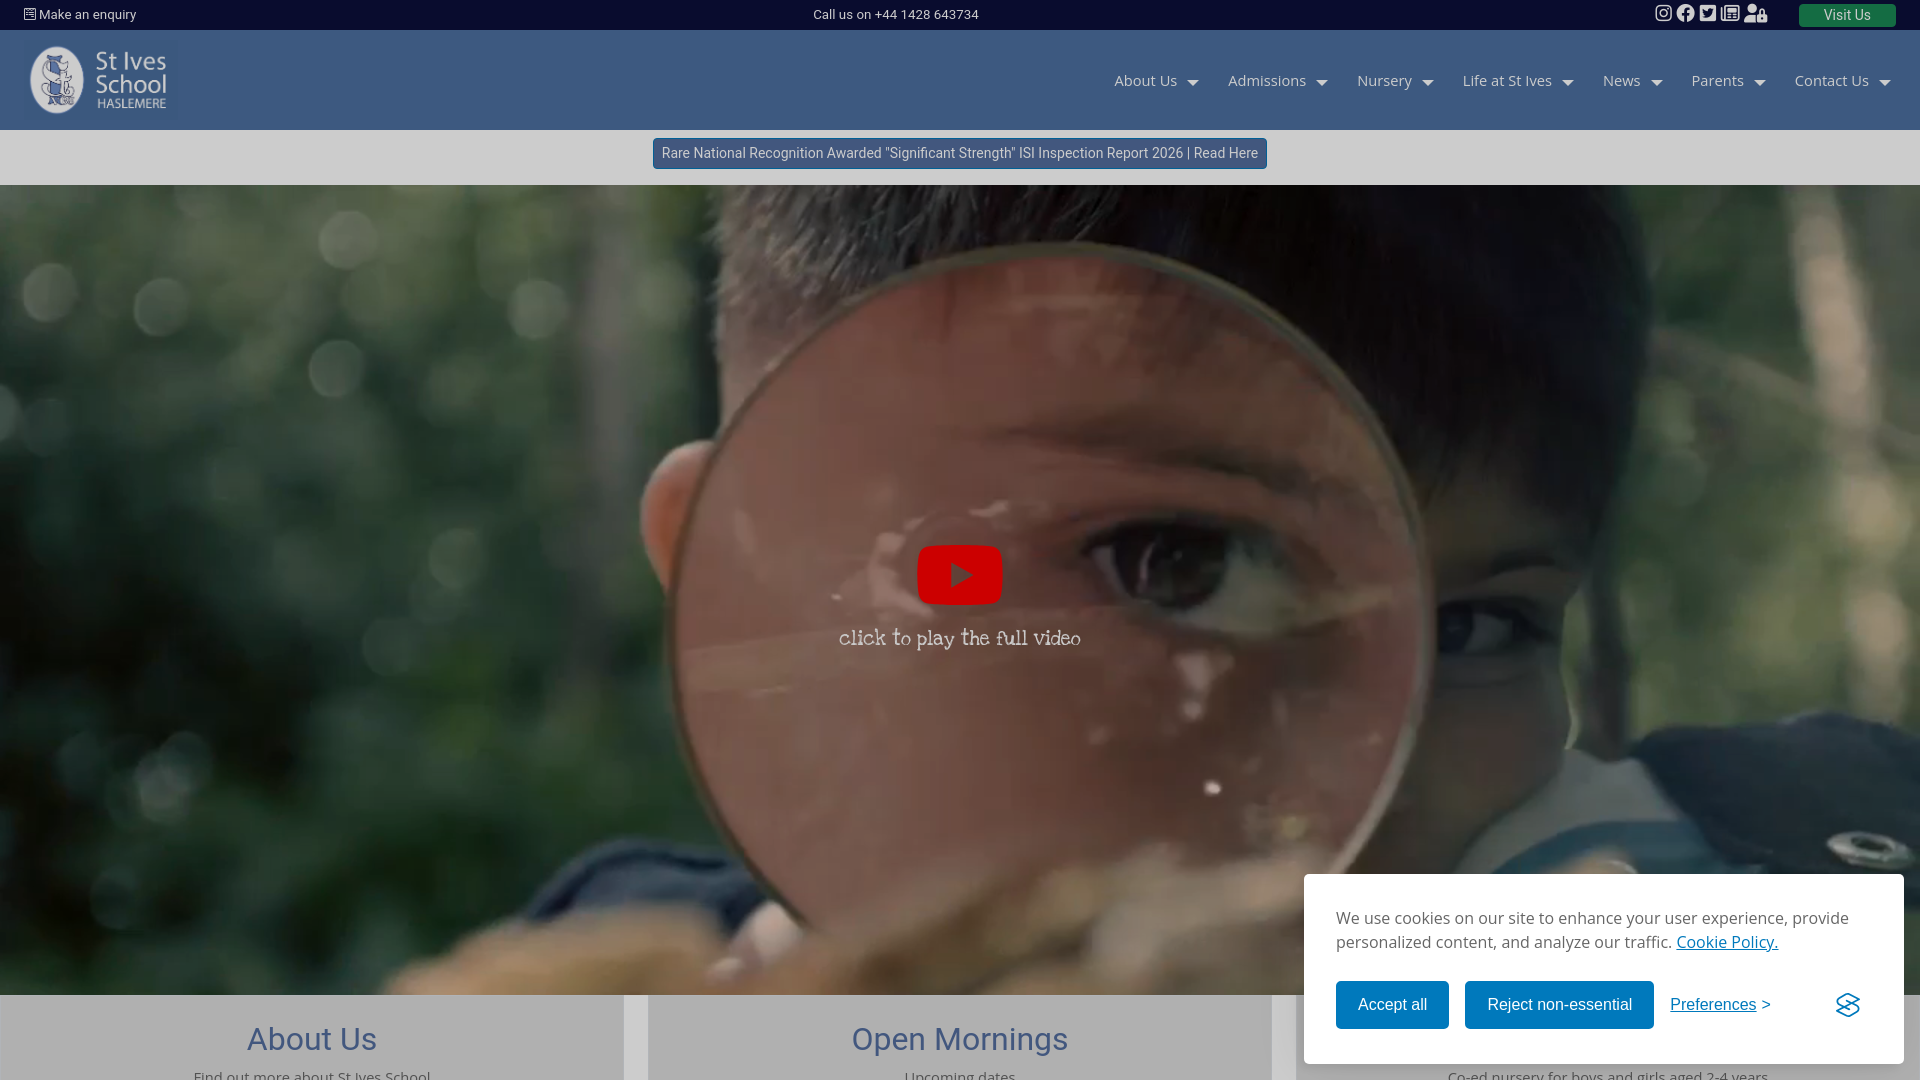Screen dimensions: 1920x1080
Task: Open the Parents navigation item
Action: 1717,81
